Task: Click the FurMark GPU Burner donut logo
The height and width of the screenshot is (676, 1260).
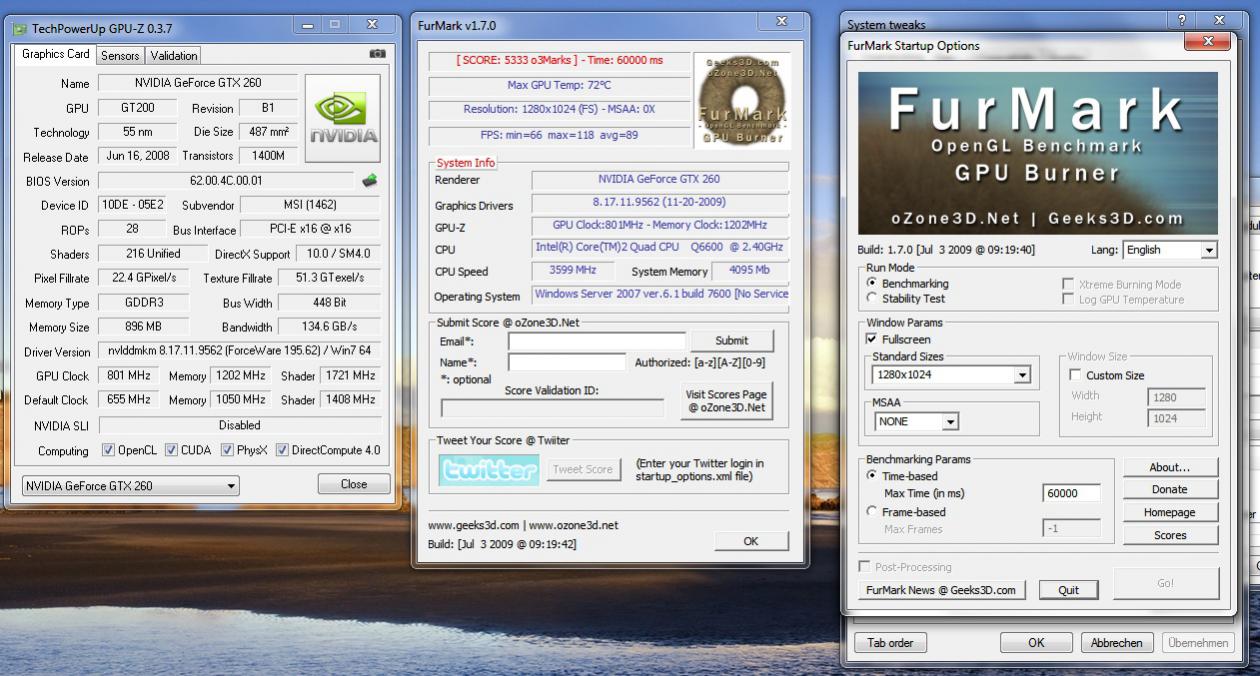Action: click(743, 100)
